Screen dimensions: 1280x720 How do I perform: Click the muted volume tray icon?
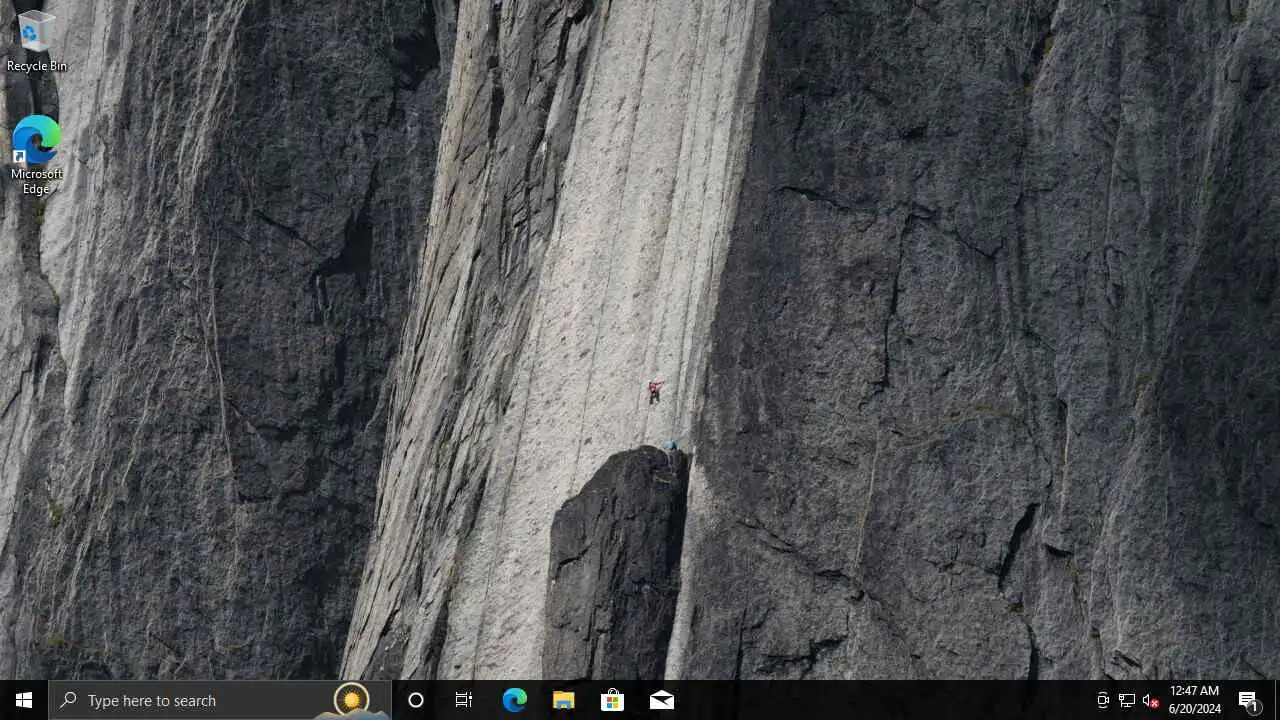pyautogui.click(x=1150, y=701)
